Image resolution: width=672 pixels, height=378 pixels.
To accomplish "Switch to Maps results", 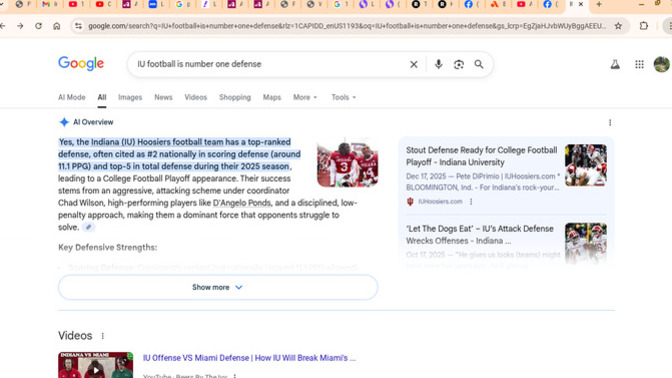I will tap(272, 97).
